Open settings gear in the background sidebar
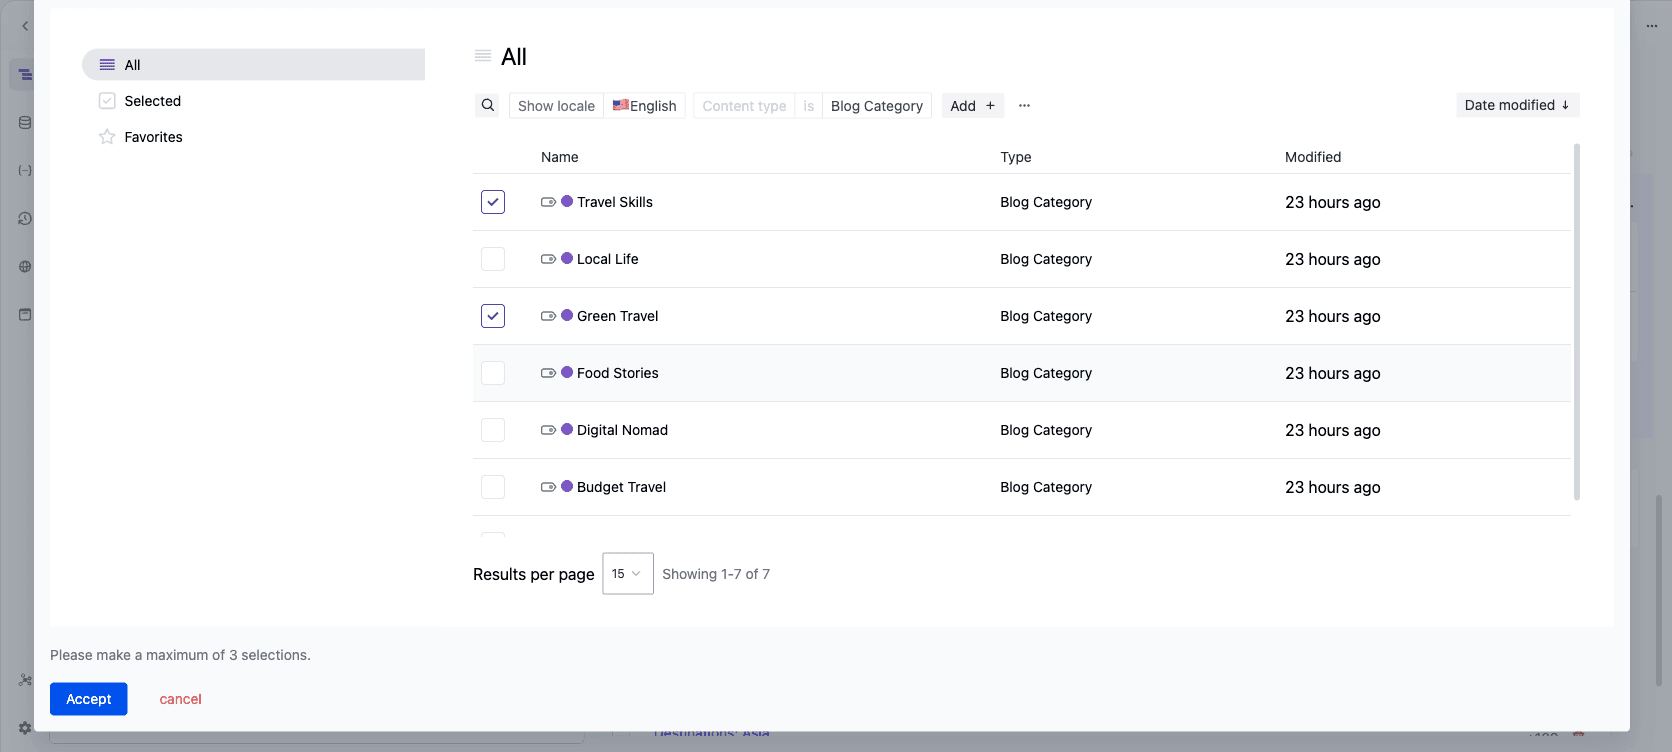This screenshot has height=752, width=1672. click(x=25, y=728)
